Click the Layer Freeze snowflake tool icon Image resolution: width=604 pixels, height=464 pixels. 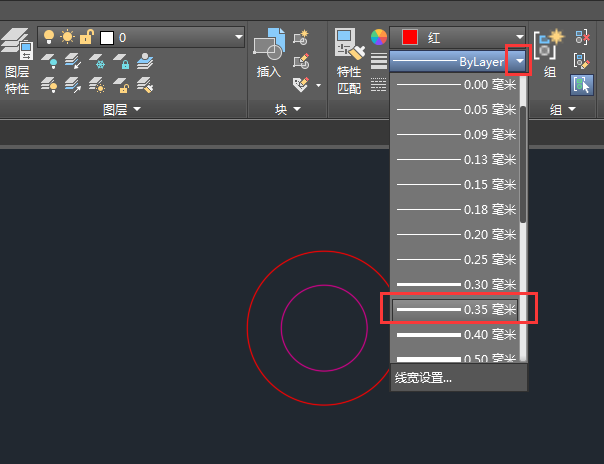(97, 62)
